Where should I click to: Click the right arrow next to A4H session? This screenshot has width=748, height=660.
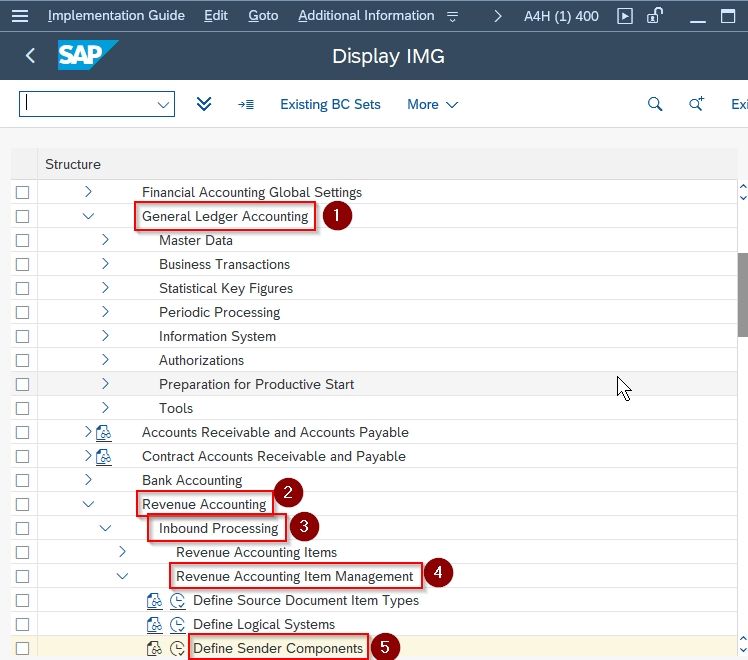(x=498, y=16)
